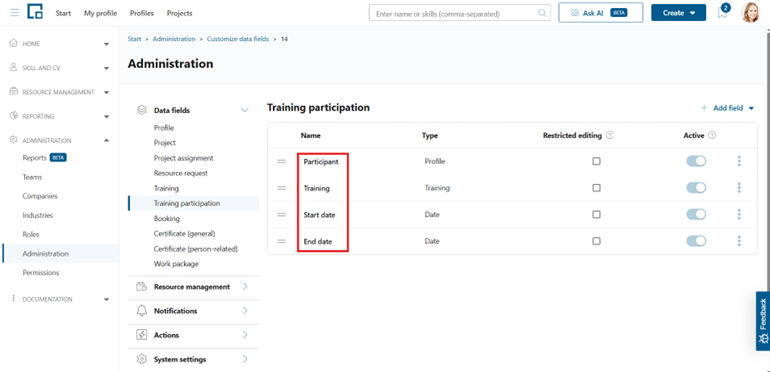The width and height of the screenshot is (770, 372).
Task: Toggle Active switch for Start date
Action: (x=696, y=214)
